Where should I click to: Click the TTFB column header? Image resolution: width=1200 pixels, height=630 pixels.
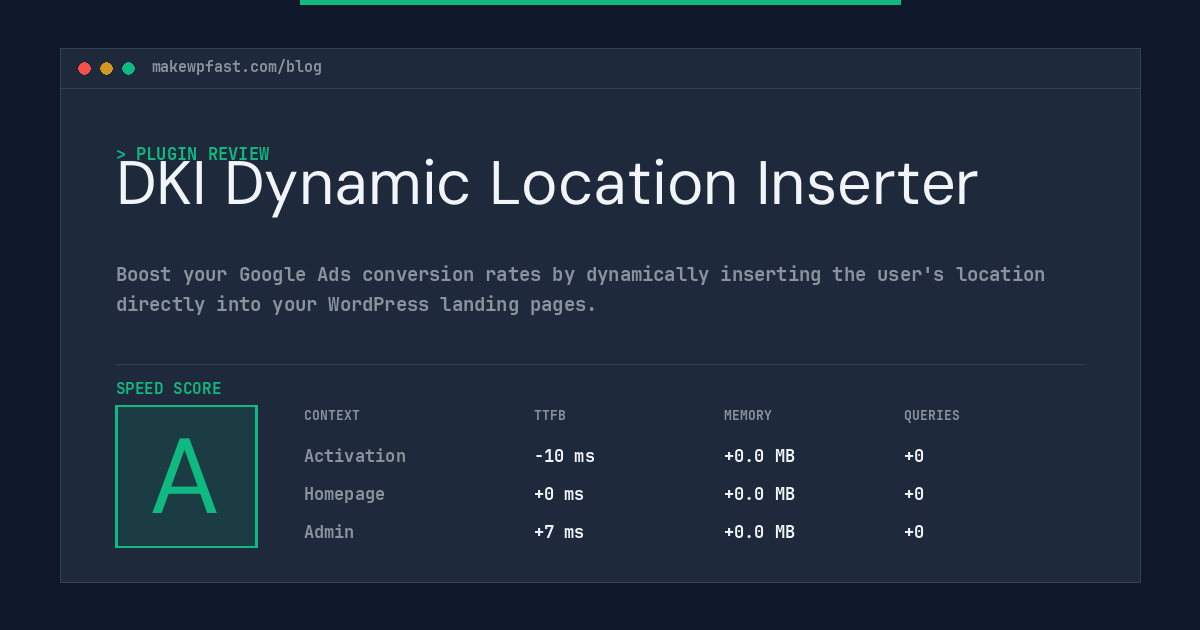550,416
